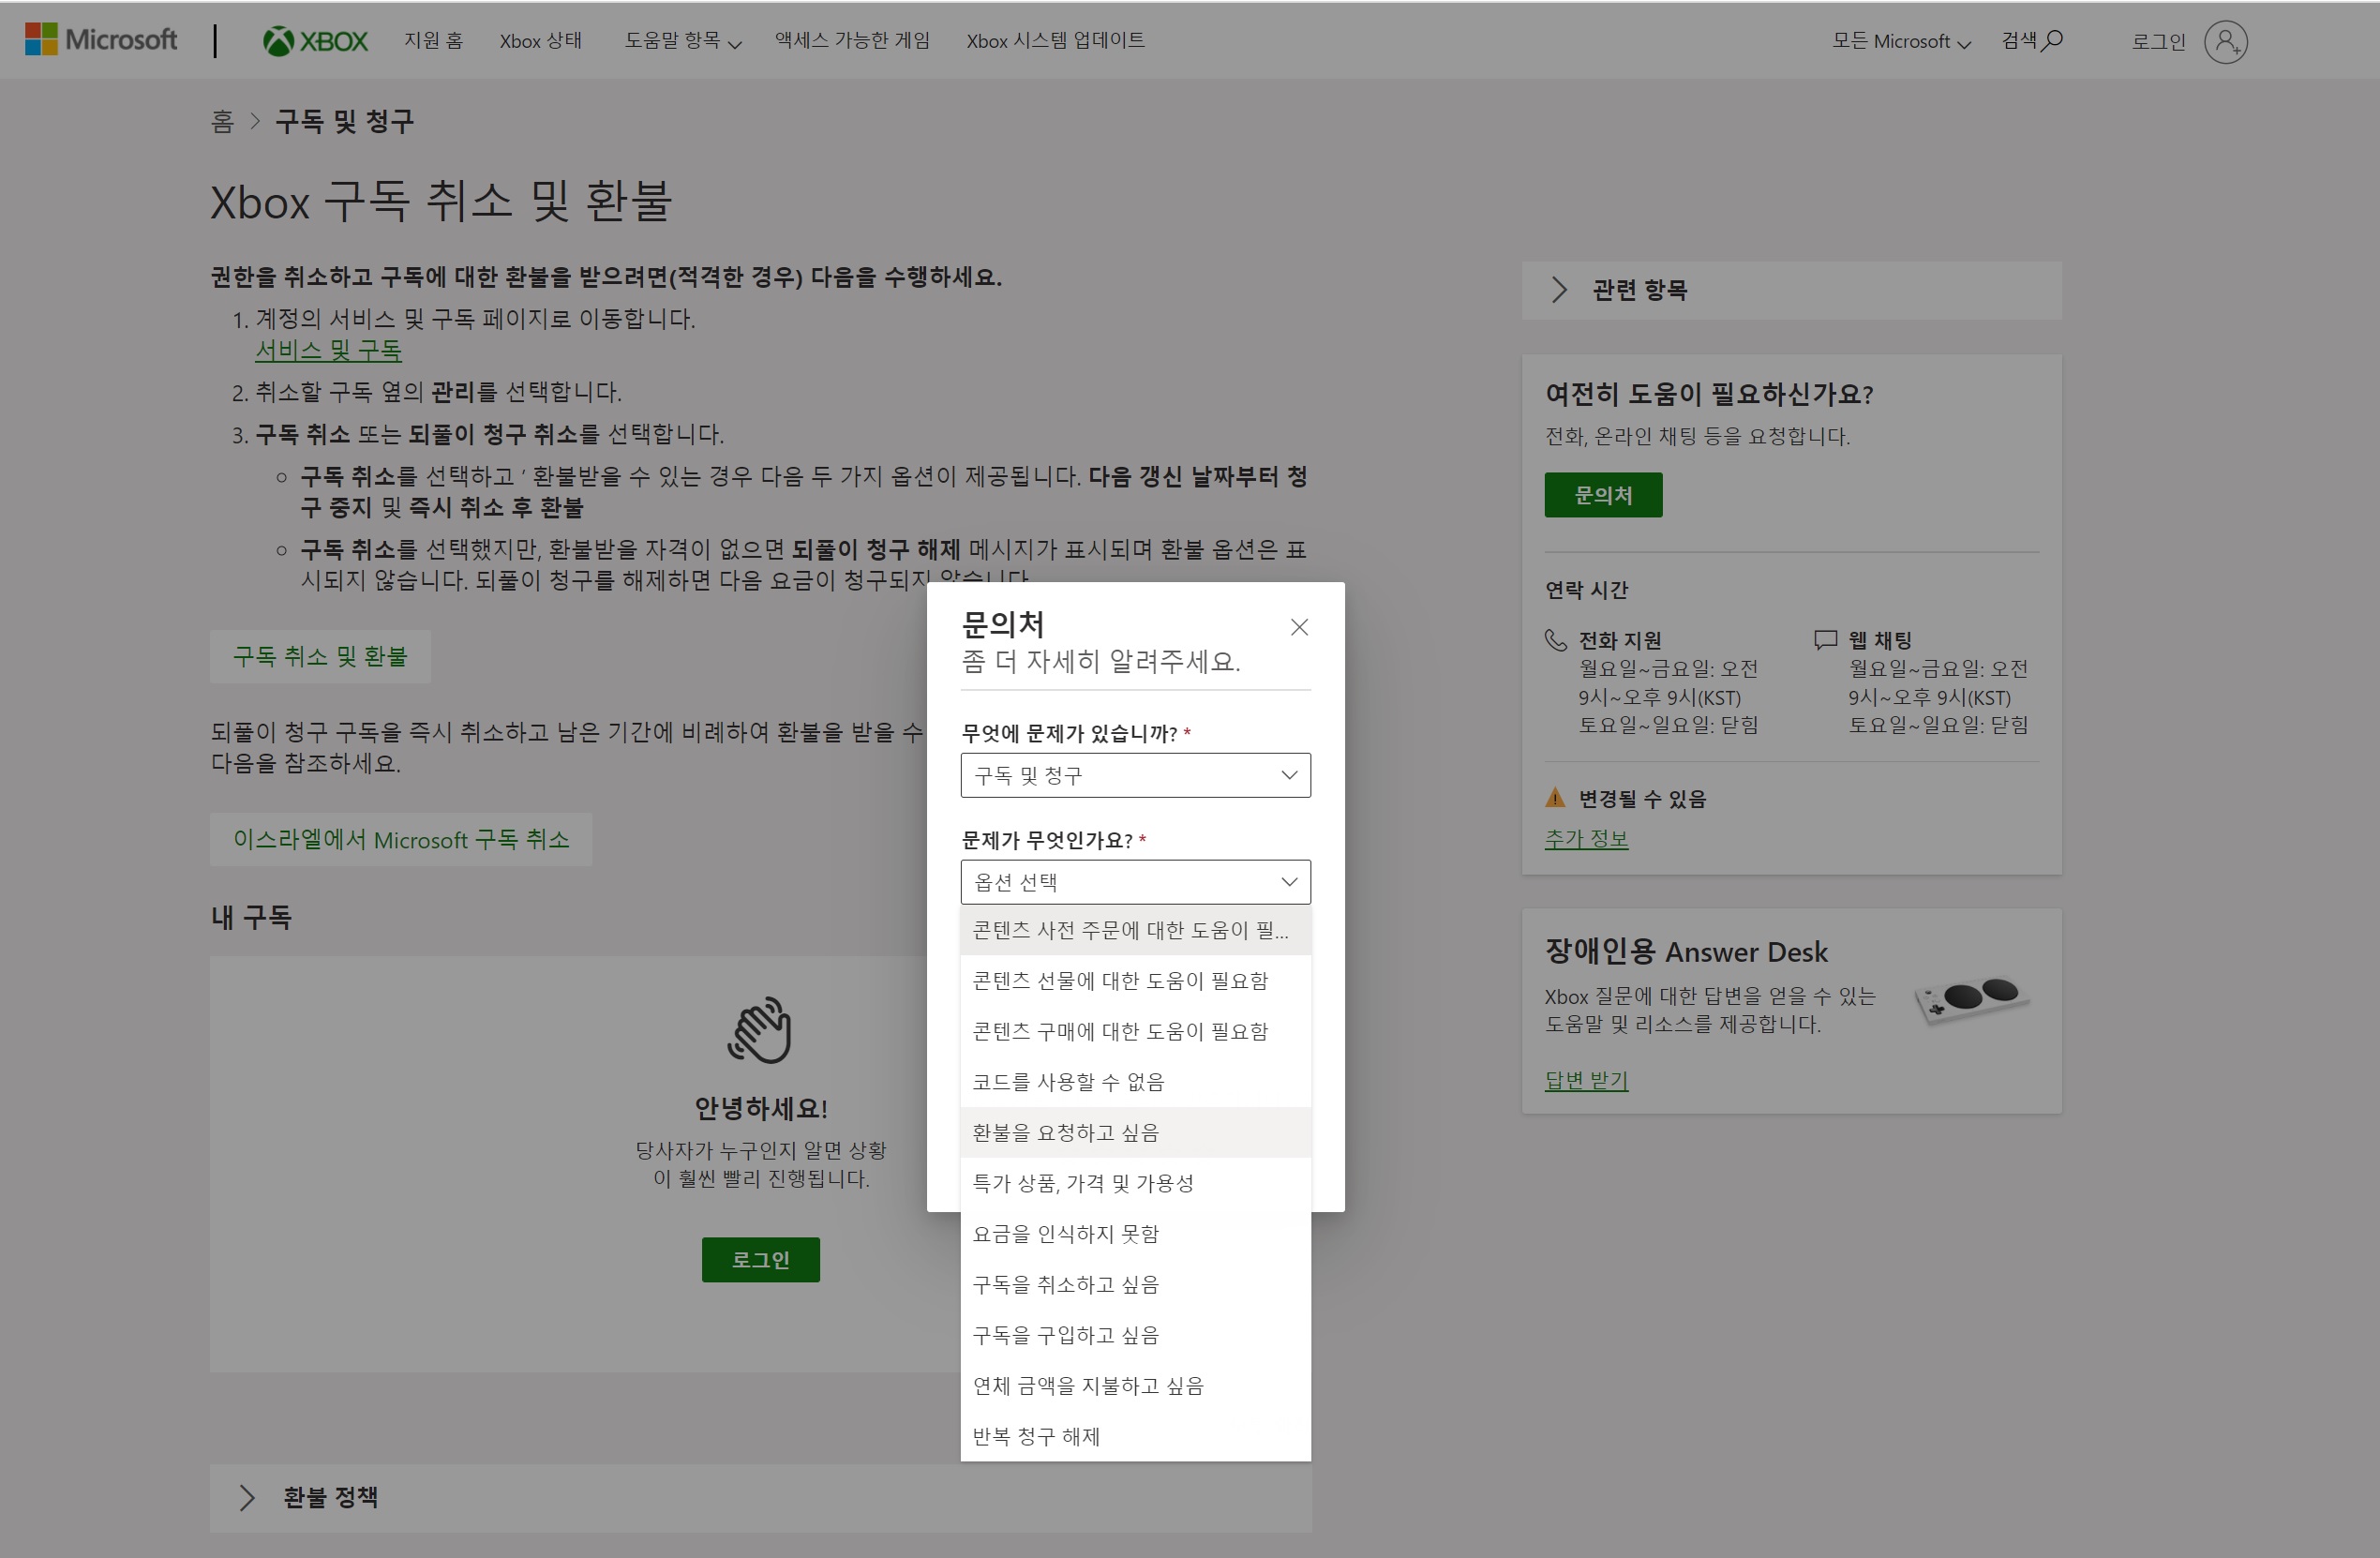Viewport: 2380px width, 1558px height.
Task: Click the search magnifier icon
Action: click(2052, 40)
